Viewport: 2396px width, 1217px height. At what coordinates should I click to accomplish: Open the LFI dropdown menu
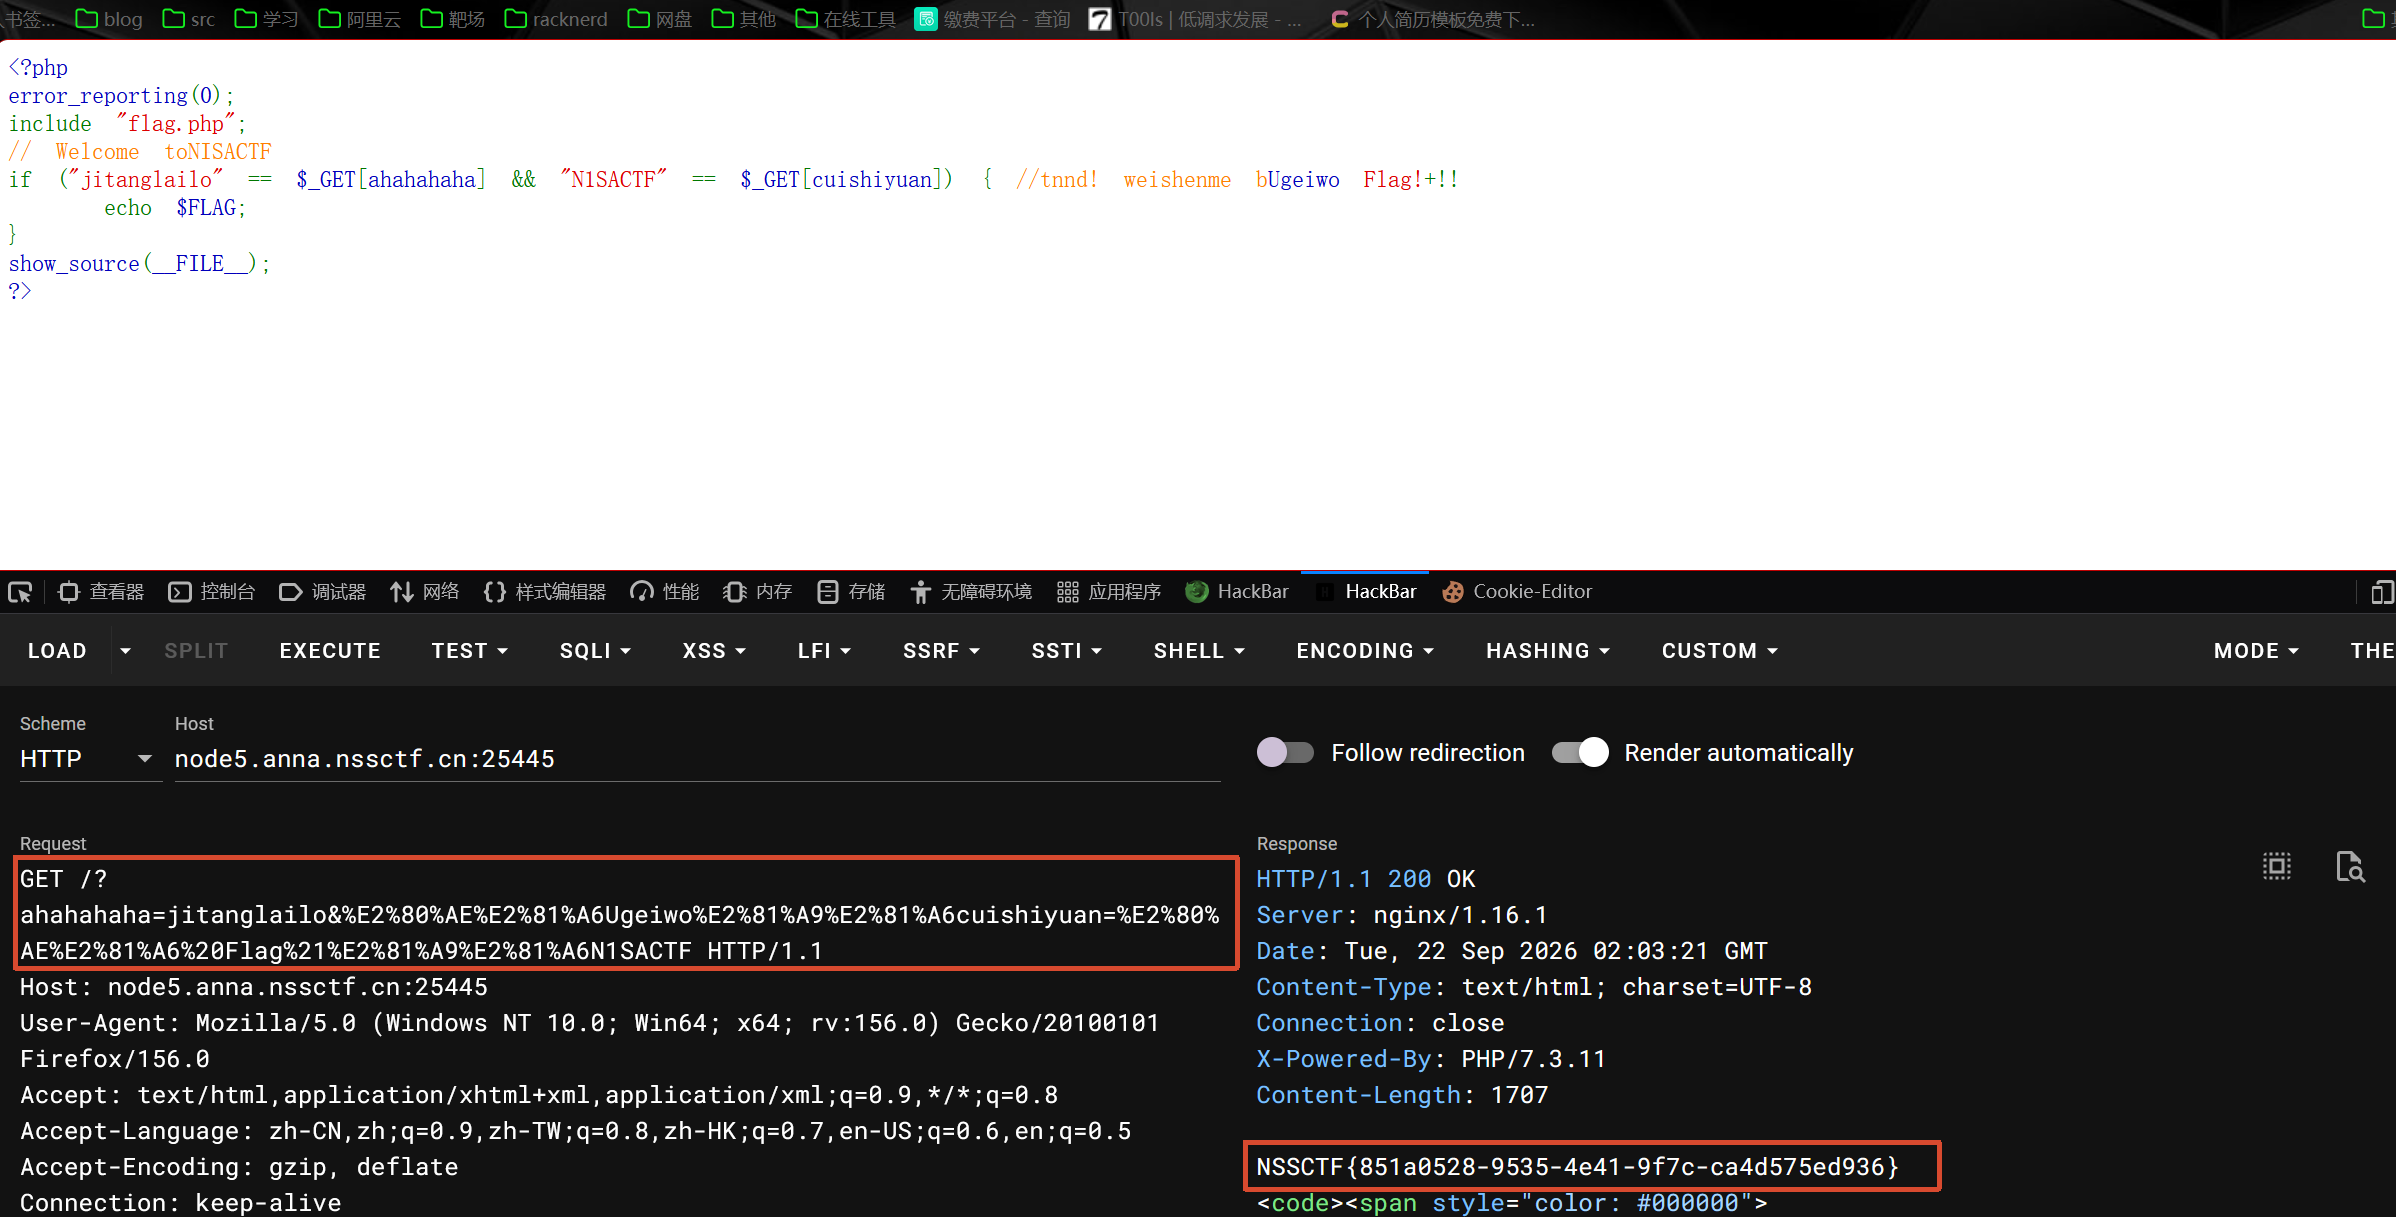point(824,651)
